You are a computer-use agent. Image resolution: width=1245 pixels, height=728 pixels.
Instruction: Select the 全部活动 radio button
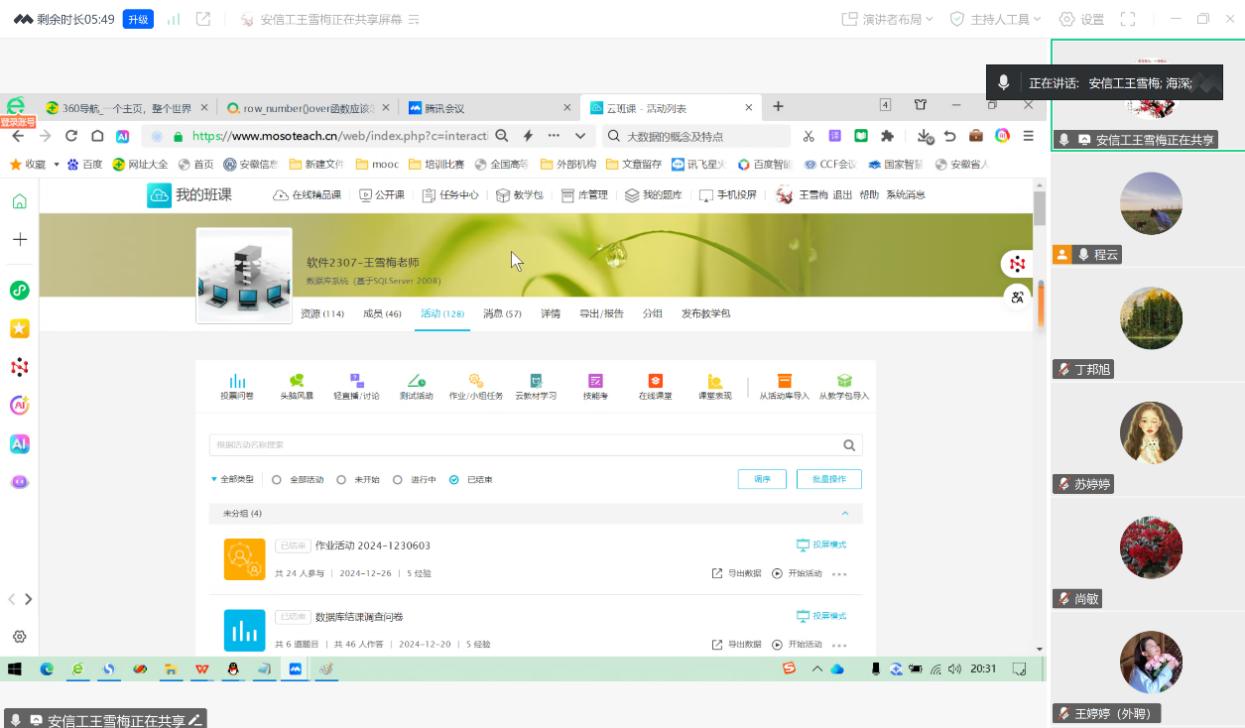tap(277, 480)
